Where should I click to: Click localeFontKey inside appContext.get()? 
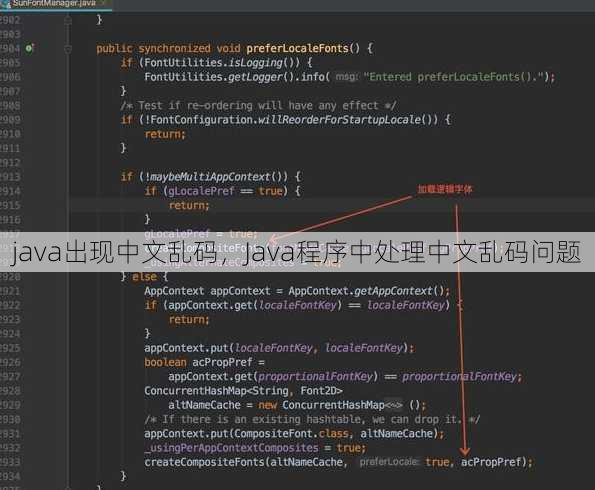[x=298, y=306]
